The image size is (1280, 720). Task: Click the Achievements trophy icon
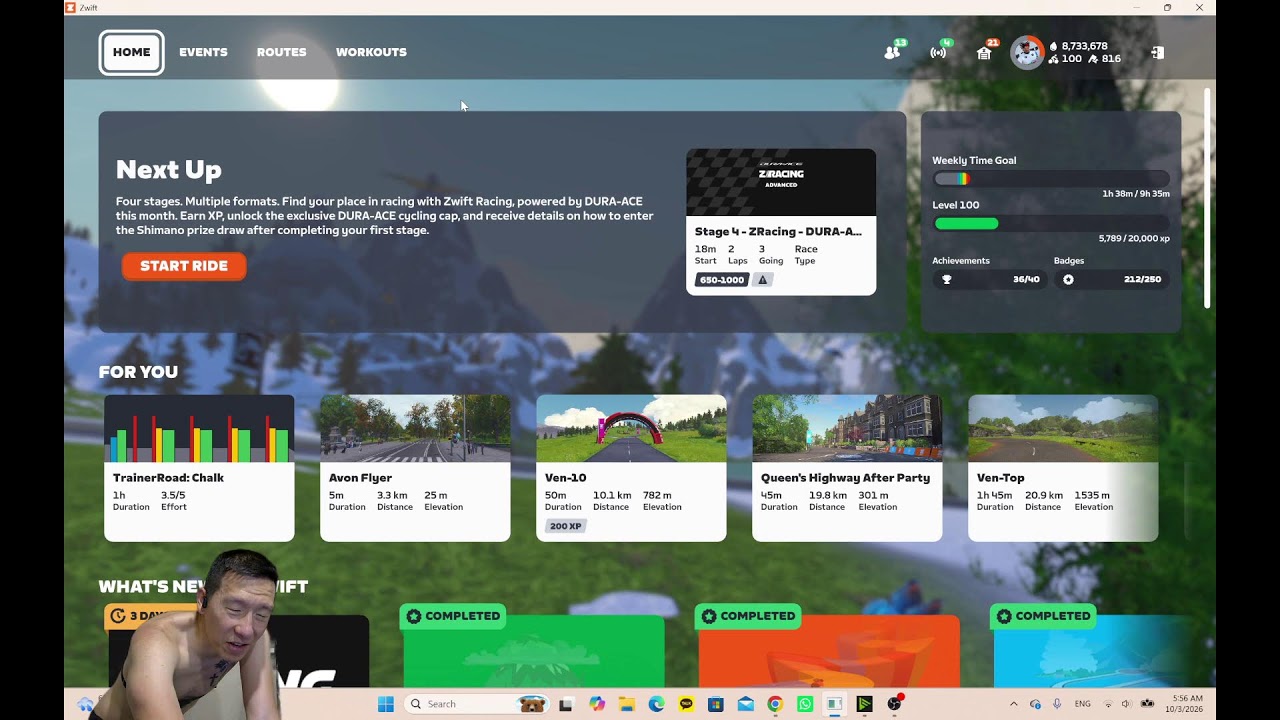947,279
